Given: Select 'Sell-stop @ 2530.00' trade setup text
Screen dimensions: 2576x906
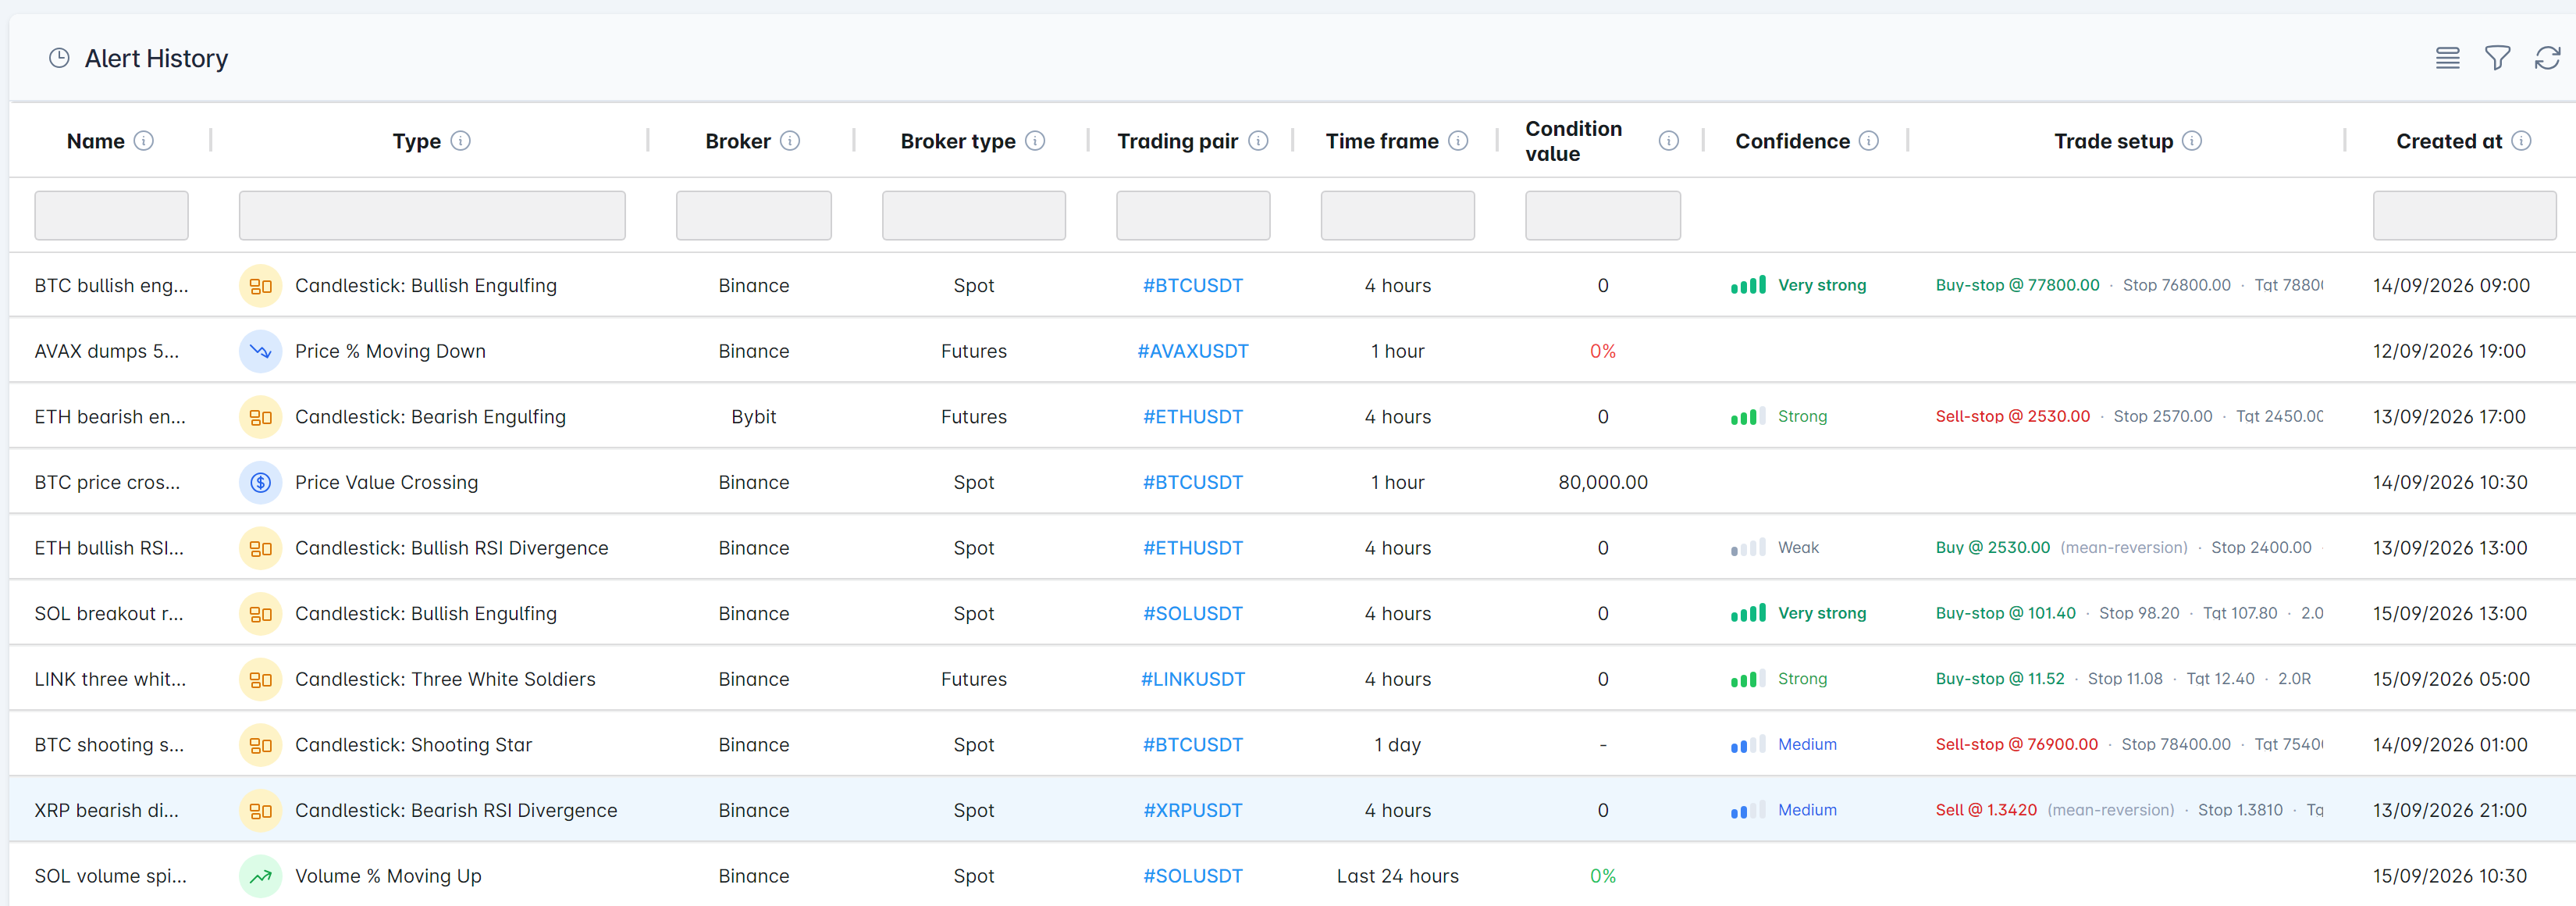Looking at the screenshot, I should (x=2012, y=417).
